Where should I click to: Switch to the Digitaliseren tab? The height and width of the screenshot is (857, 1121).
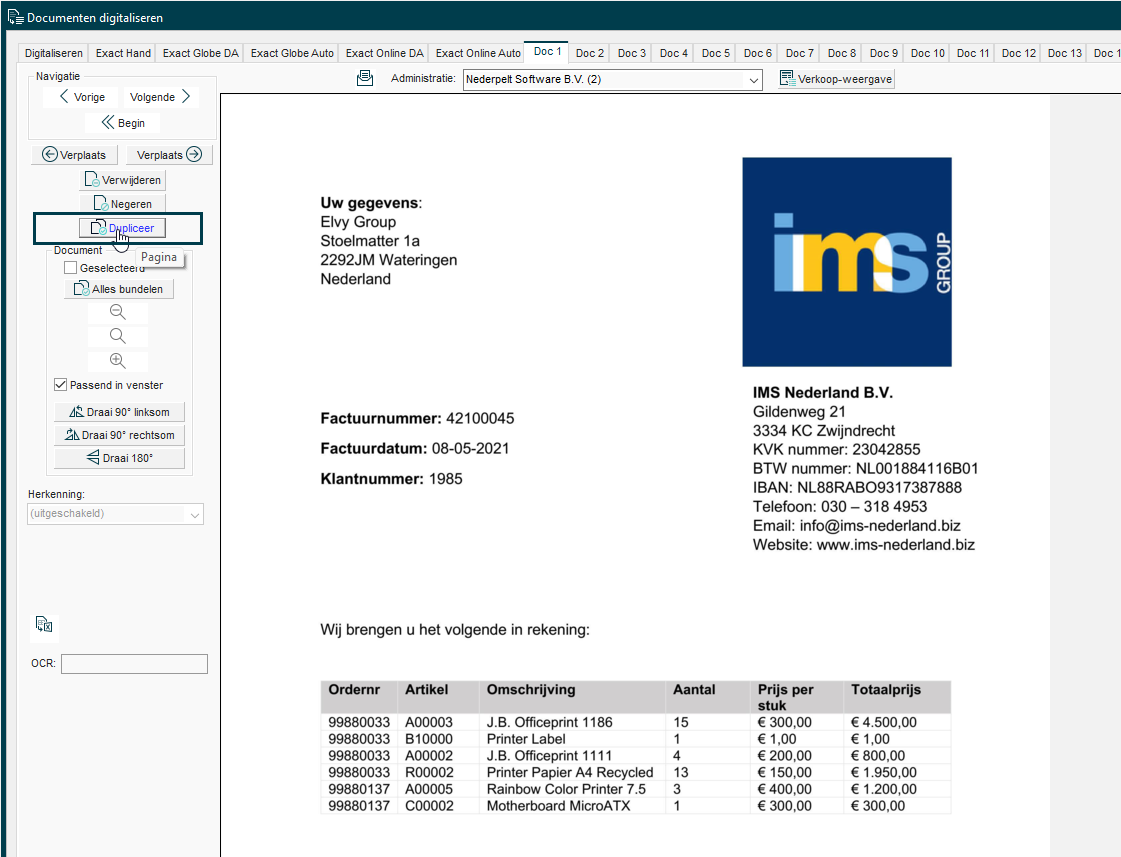(54, 53)
